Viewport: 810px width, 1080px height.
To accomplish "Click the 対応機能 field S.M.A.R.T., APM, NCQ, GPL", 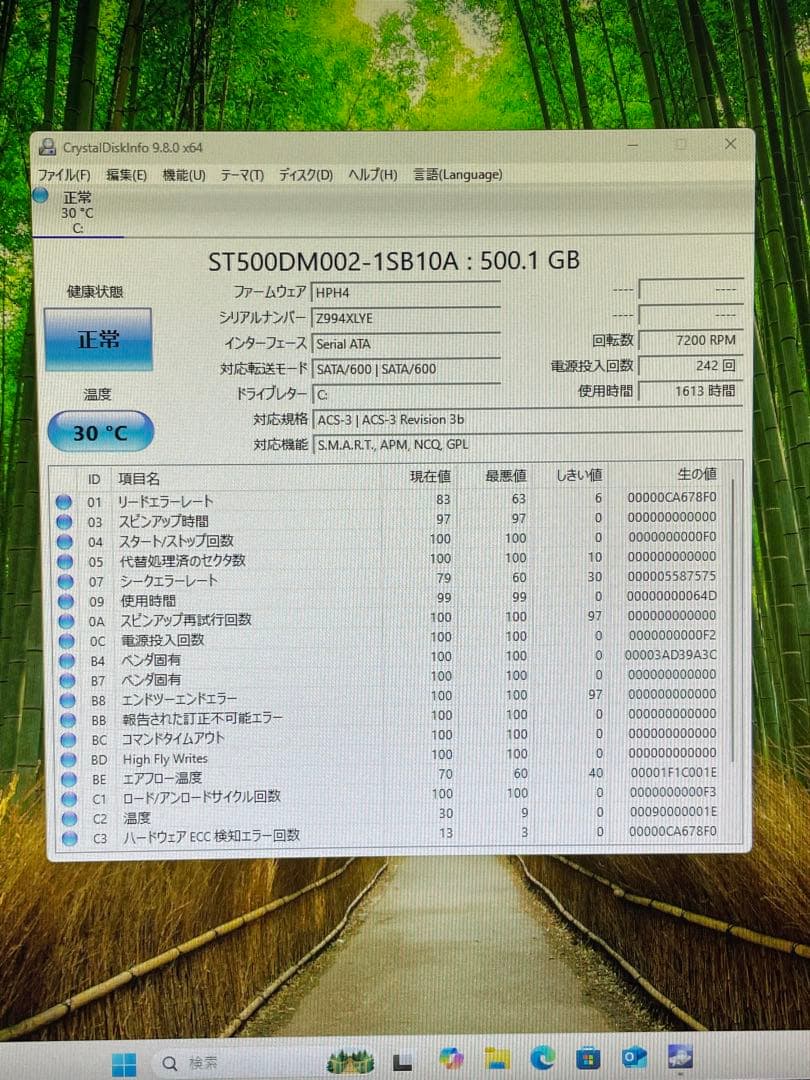I will tap(527, 444).
